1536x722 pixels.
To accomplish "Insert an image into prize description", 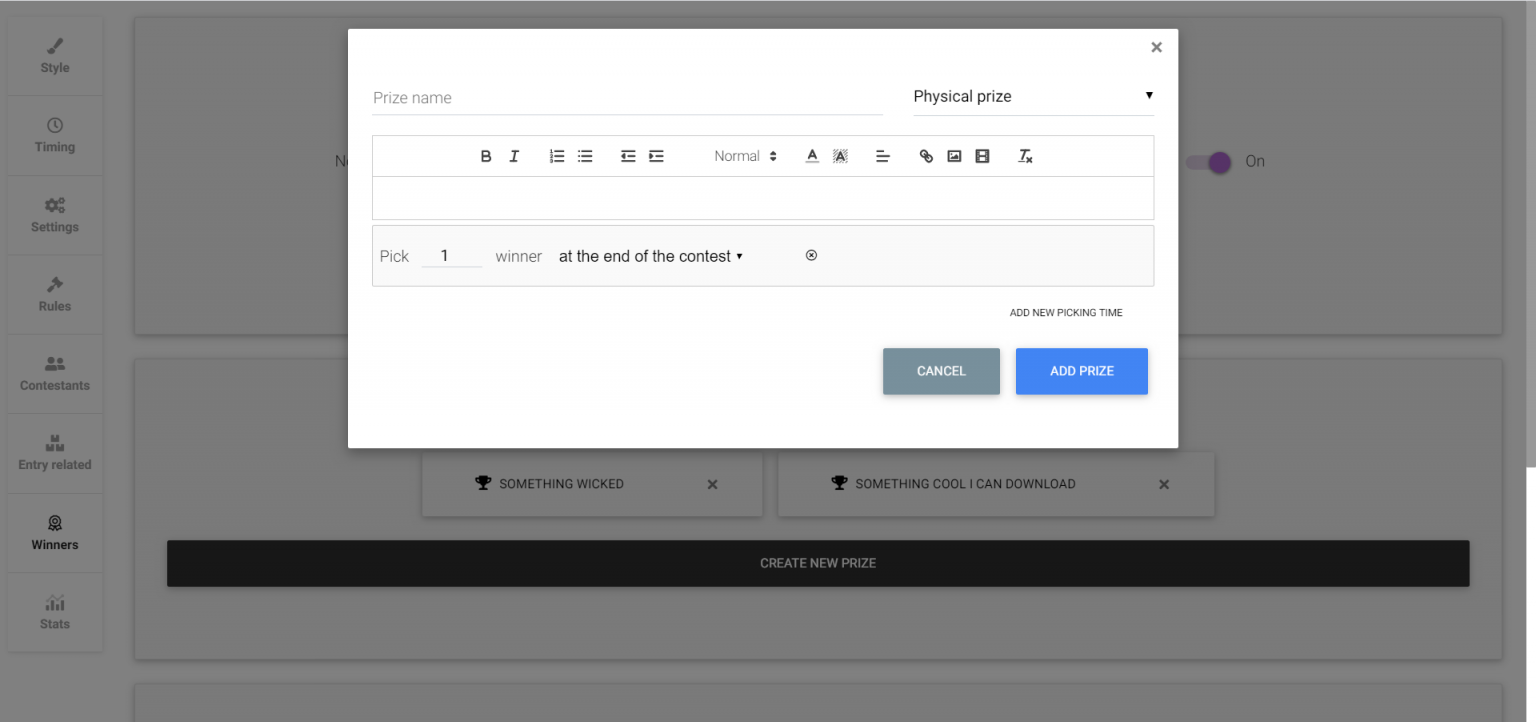I will click(x=954, y=156).
